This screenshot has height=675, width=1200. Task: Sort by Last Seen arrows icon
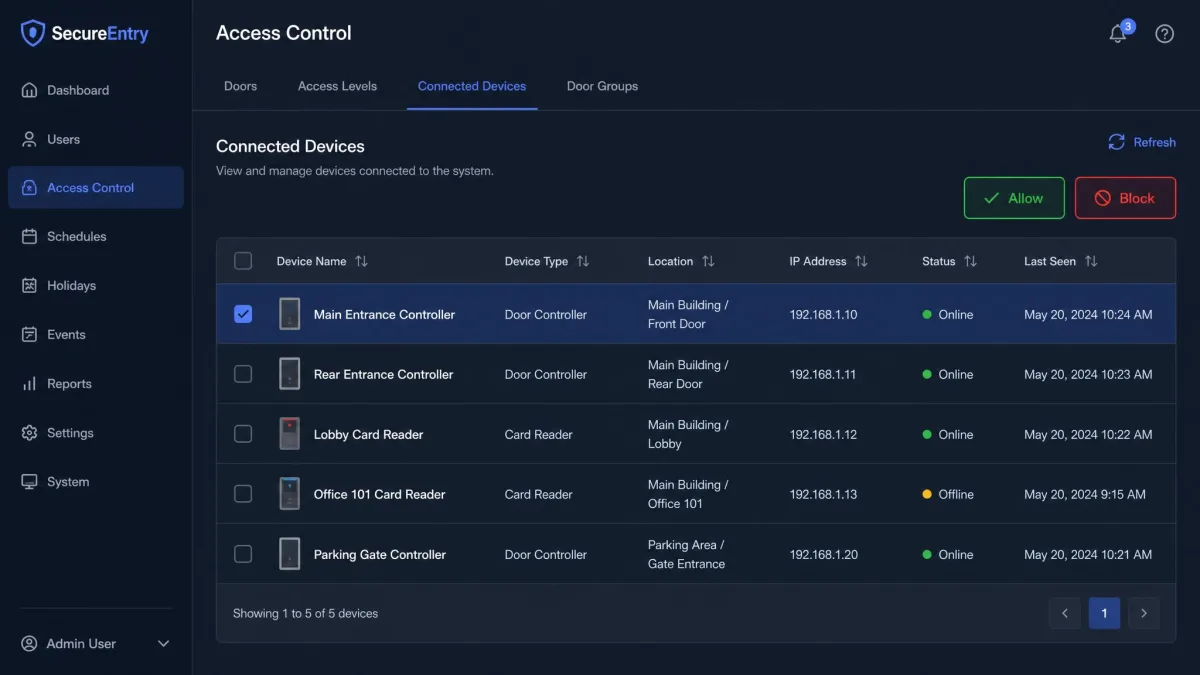coord(1091,261)
